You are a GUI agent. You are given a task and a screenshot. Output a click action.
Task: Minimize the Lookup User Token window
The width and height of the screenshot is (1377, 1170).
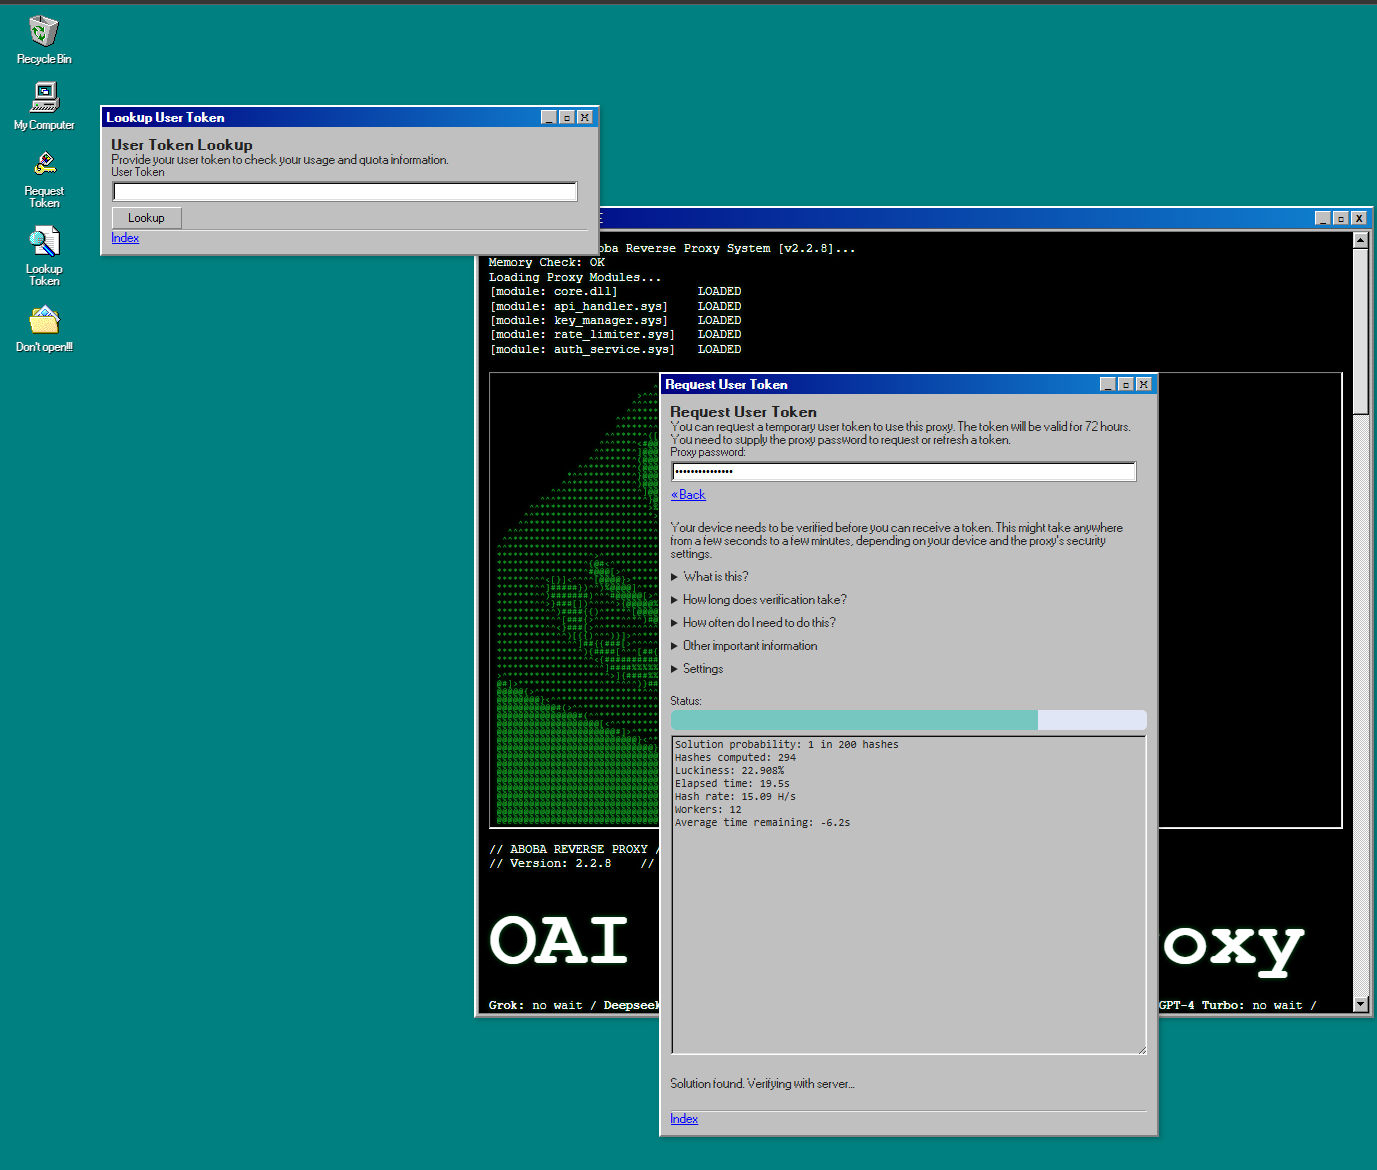tap(548, 117)
